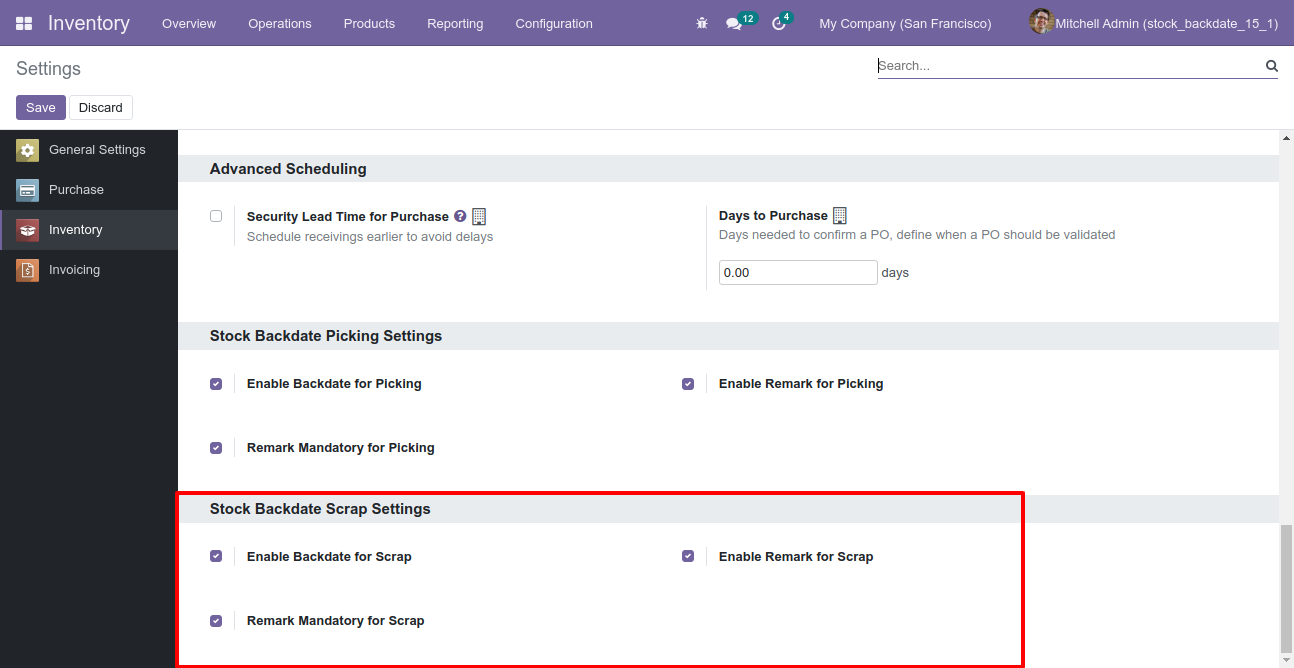Open Mitchell Admin user menu
The height and width of the screenshot is (668, 1294).
(1154, 23)
